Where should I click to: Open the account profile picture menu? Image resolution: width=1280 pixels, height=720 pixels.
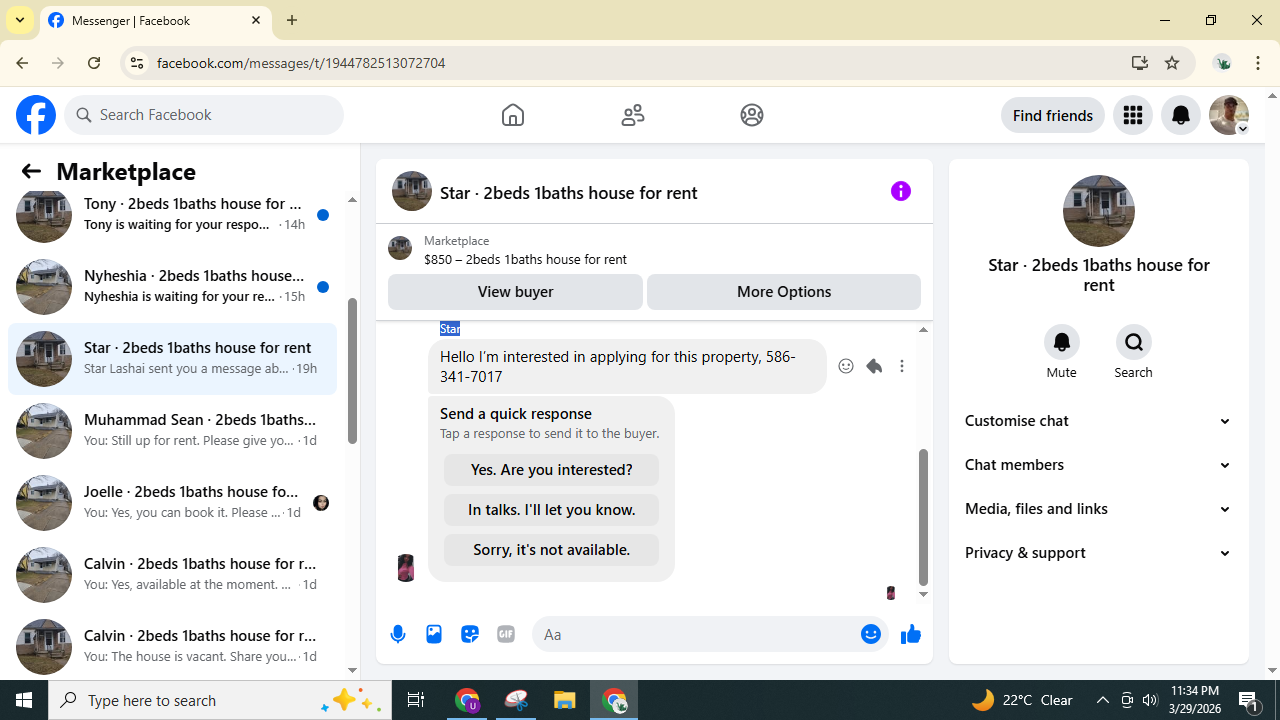point(1229,115)
